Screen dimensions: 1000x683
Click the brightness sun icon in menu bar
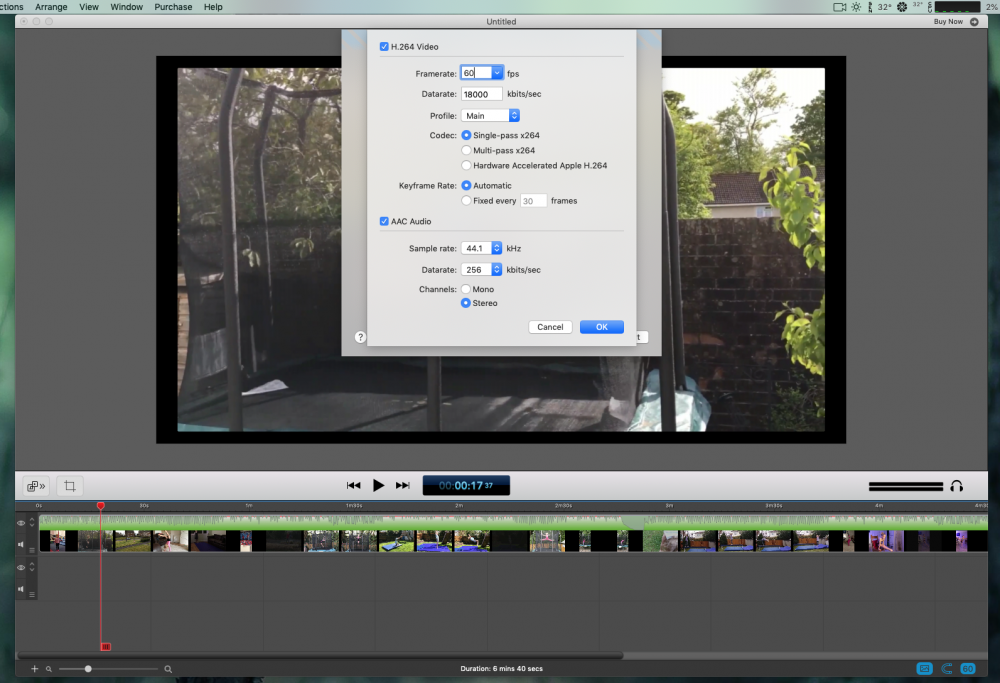[x=856, y=7]
